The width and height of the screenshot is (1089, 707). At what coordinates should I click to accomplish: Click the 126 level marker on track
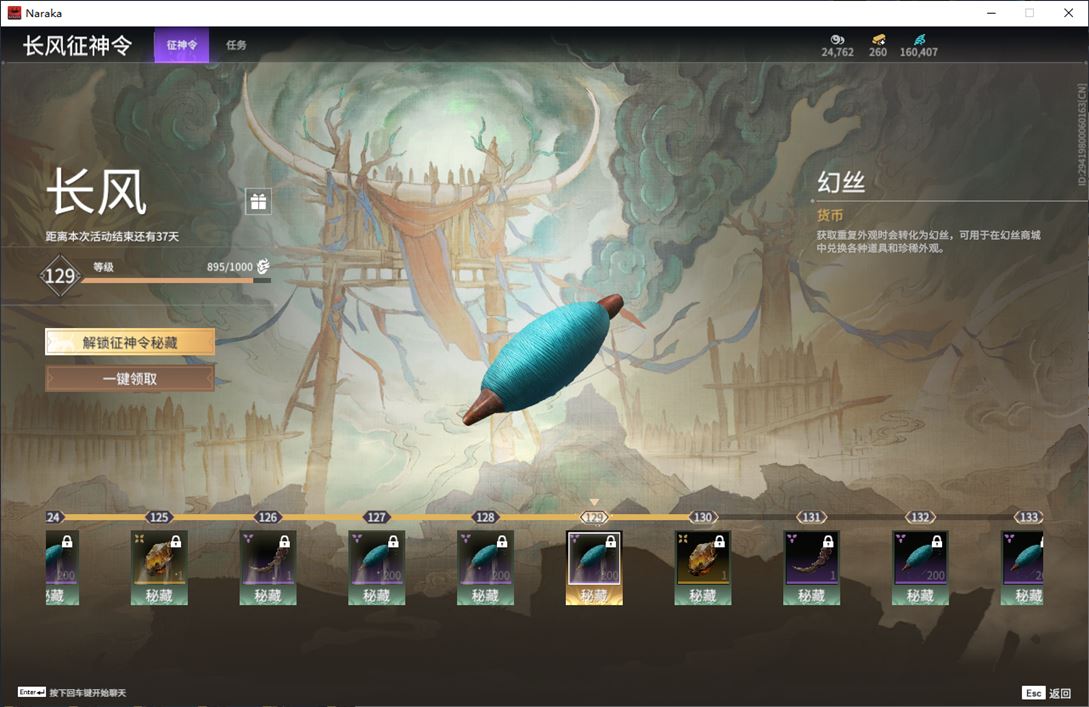click(268, 517)
